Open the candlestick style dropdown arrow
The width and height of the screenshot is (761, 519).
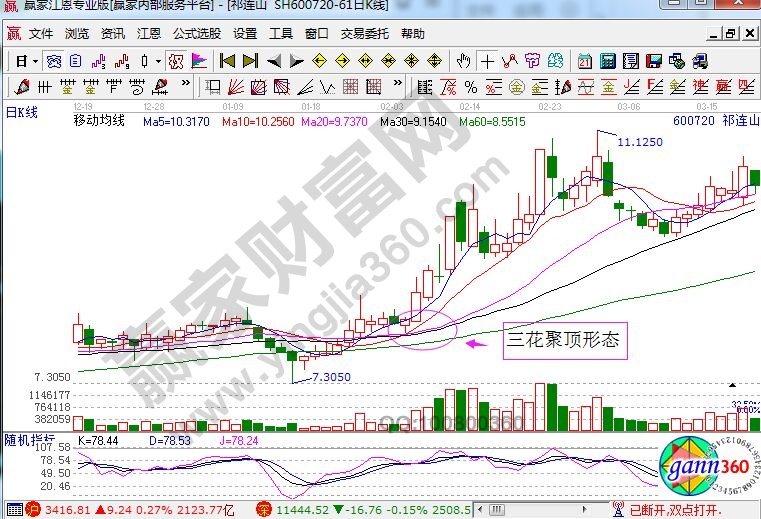(x=158, y=61)
